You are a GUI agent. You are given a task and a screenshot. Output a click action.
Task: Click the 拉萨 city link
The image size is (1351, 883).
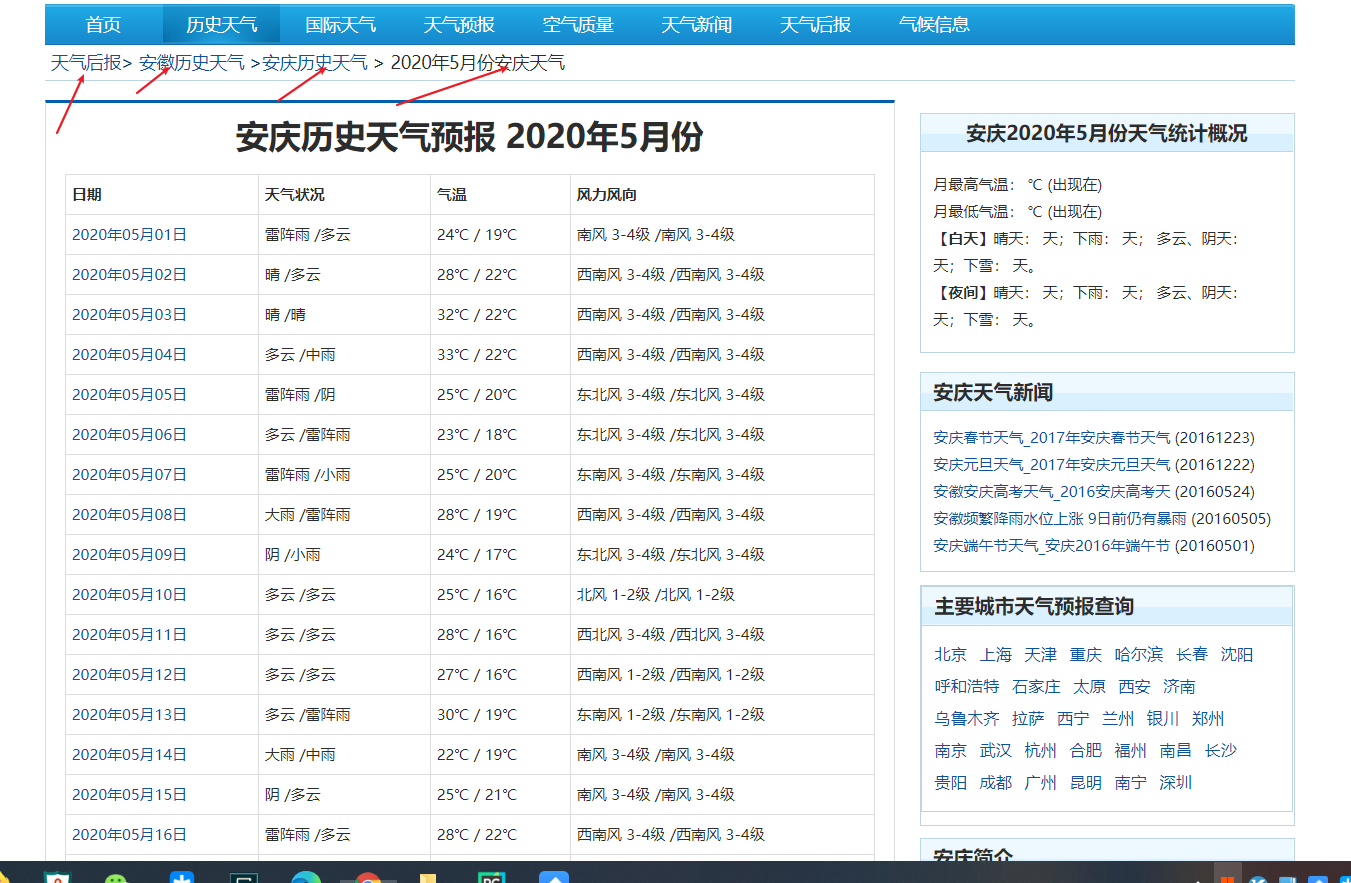coord(1028,719)
